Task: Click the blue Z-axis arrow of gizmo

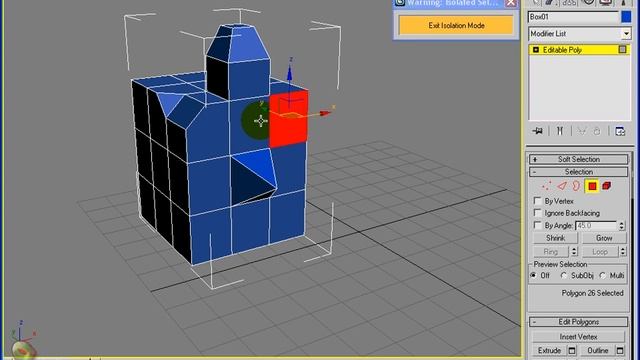Action: coord(289,74)
